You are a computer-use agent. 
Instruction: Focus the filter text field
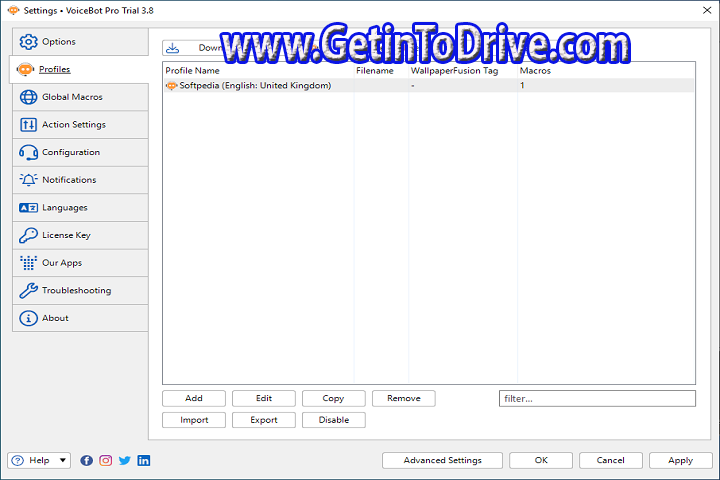click(597, 399)
